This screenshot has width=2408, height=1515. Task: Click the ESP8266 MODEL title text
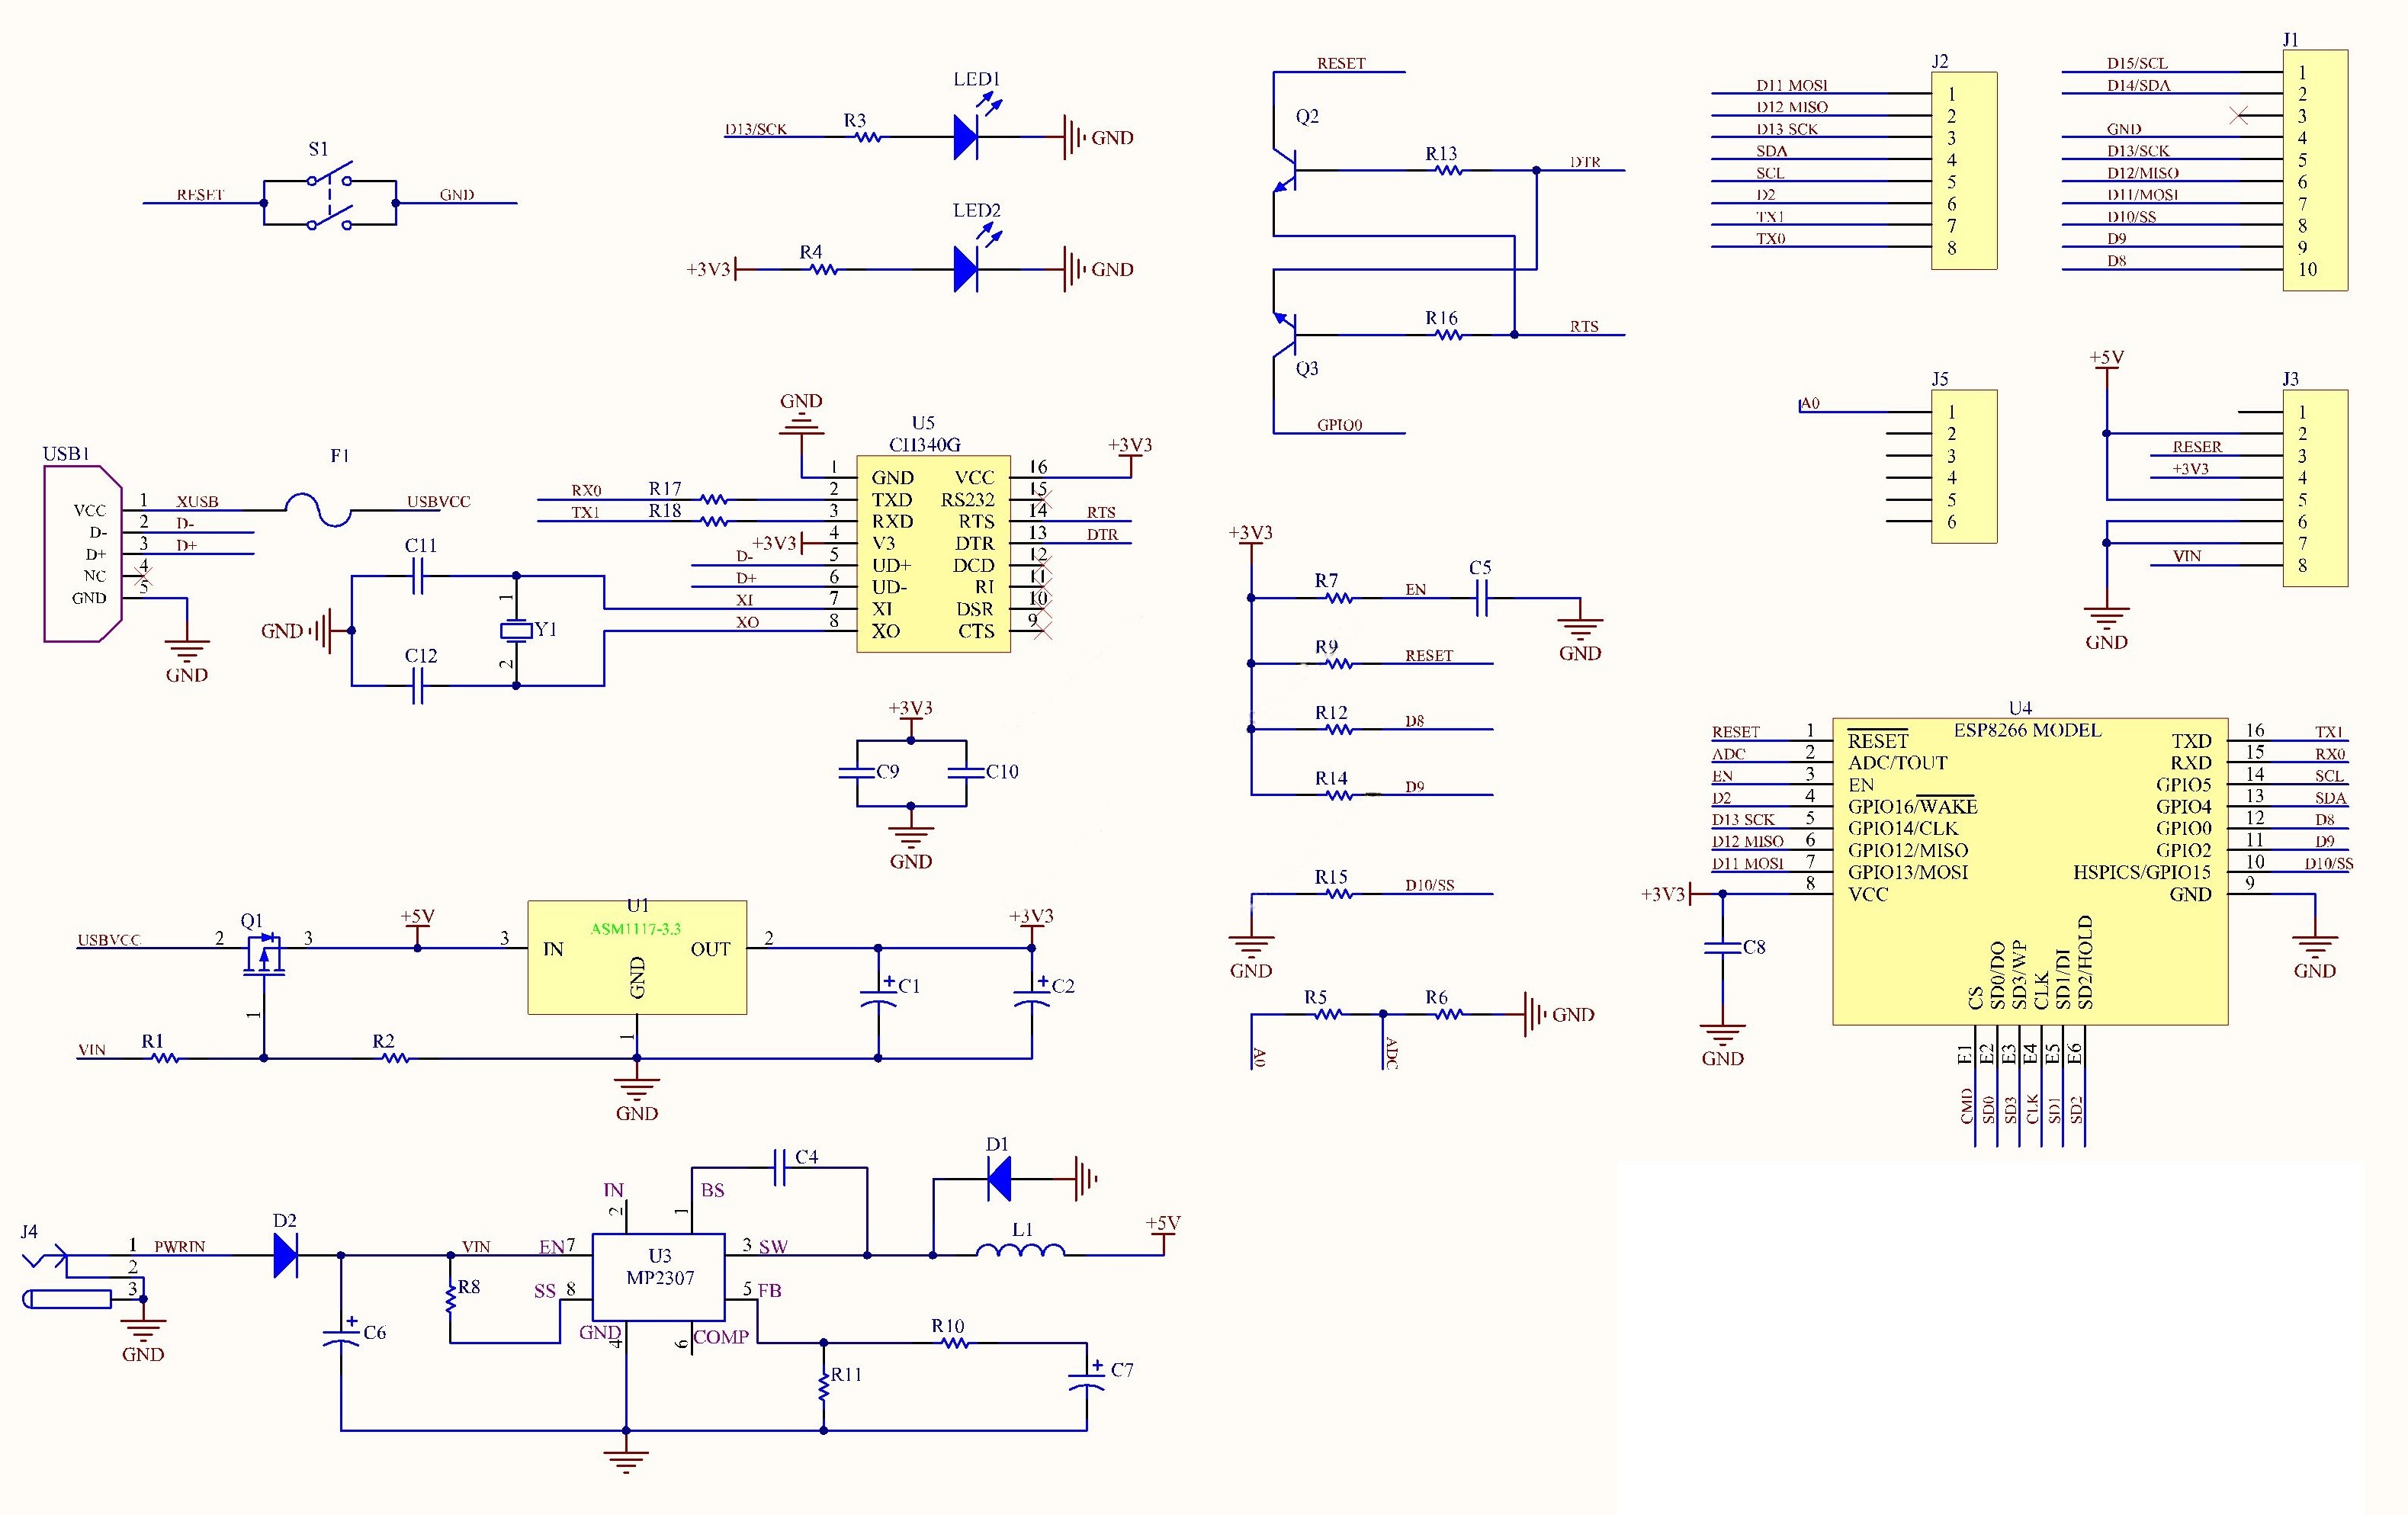[2027, 730]
